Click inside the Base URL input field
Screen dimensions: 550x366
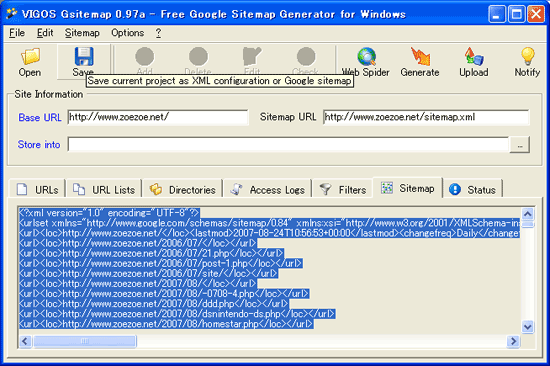(158, 117)
